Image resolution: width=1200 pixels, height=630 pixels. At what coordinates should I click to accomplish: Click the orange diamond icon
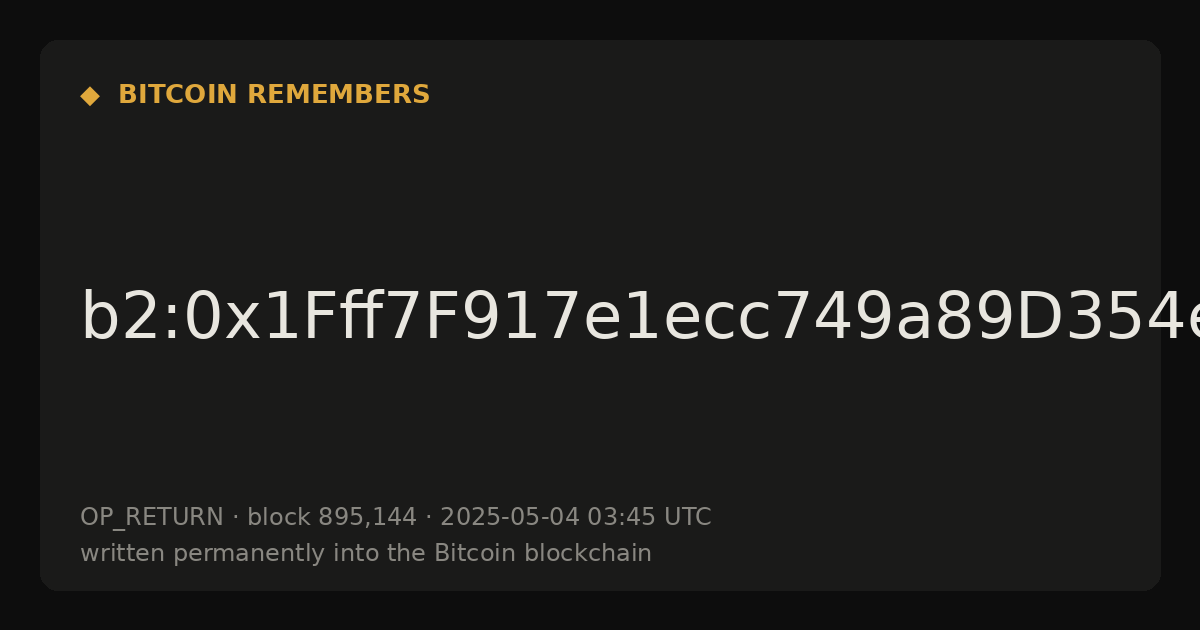coord(90,96)
